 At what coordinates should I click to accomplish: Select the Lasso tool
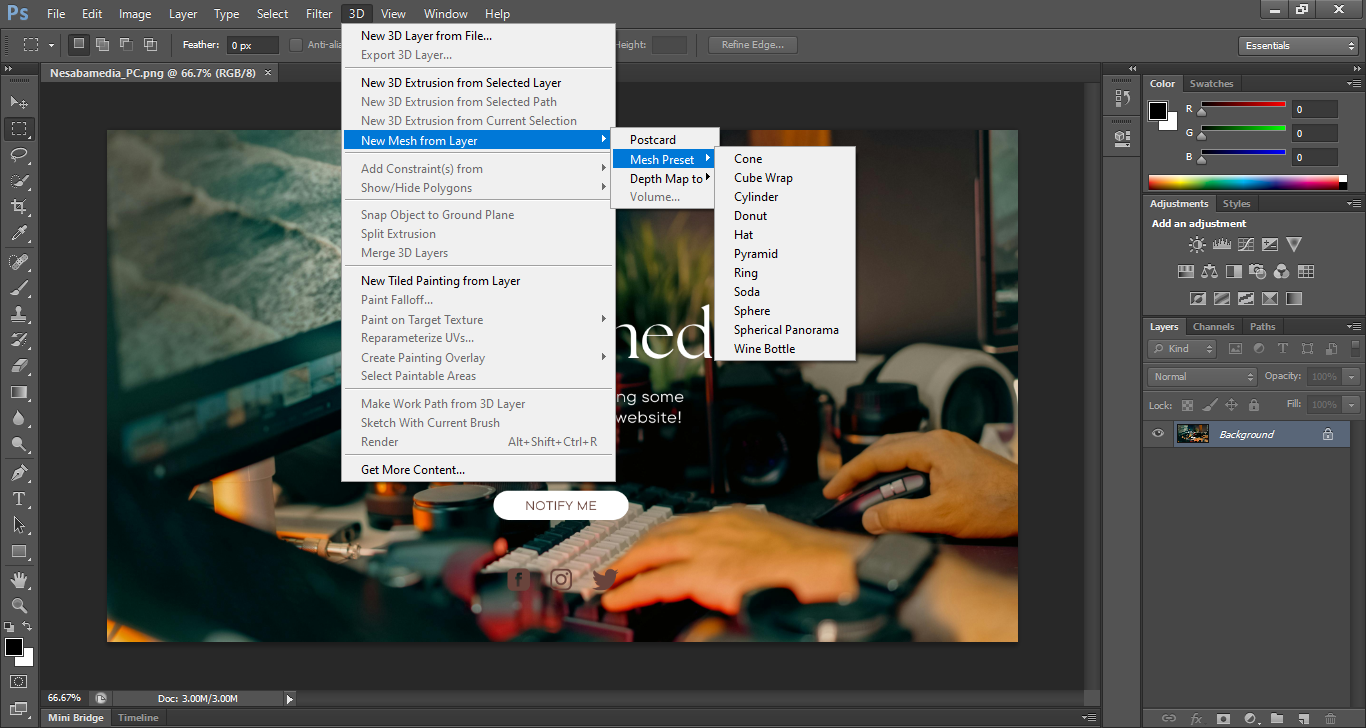click(19, 155)
